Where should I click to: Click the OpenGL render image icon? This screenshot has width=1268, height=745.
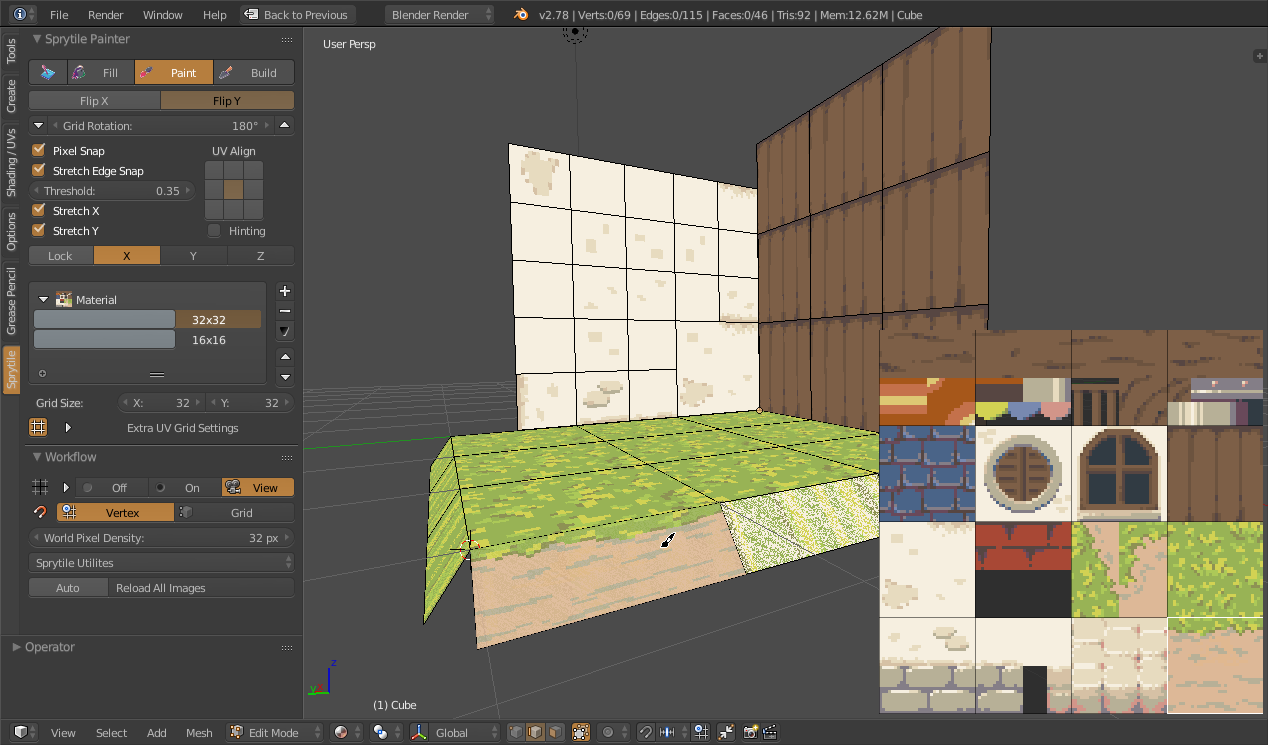point(751,732)
